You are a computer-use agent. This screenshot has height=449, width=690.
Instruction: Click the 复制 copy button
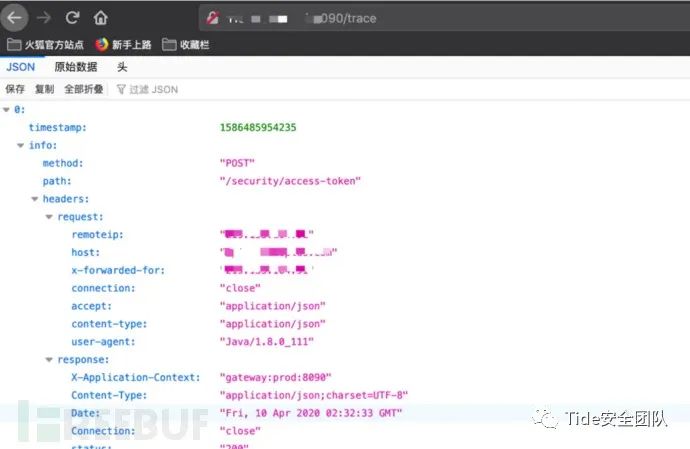[44, 89]
